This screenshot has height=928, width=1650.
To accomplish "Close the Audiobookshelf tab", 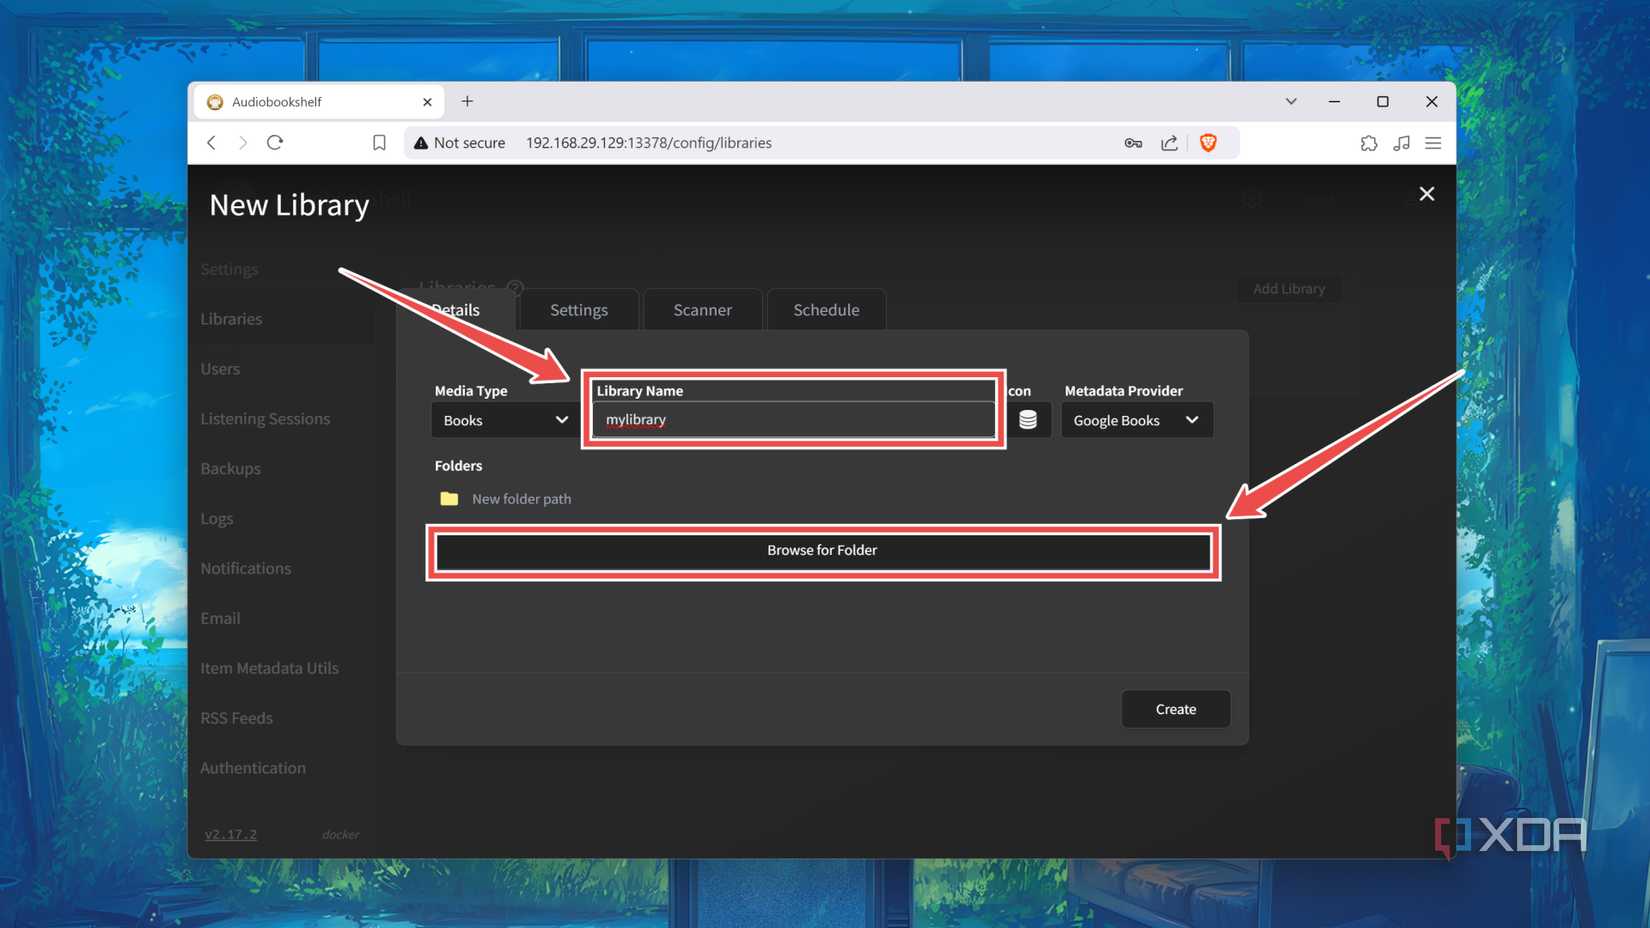I will pyautogui.click(x=427, y=102).
